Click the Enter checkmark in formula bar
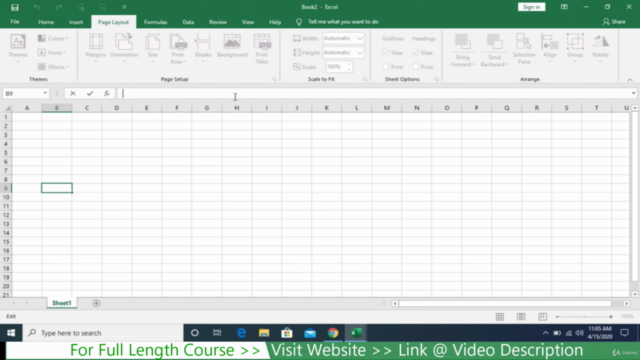640x360 pixels. coord(90,93)
